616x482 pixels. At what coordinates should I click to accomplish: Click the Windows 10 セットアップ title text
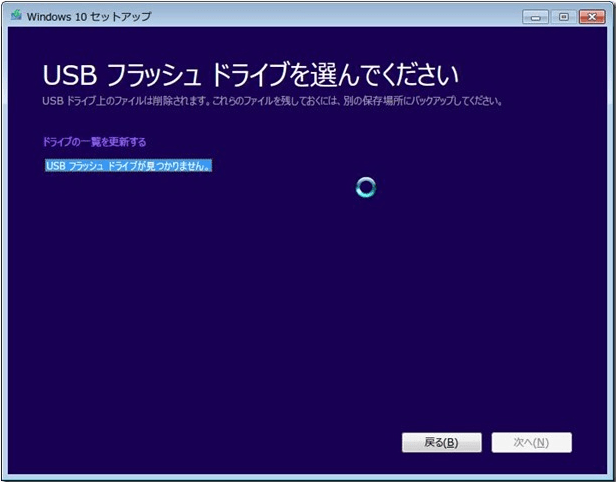click(89, 16)
